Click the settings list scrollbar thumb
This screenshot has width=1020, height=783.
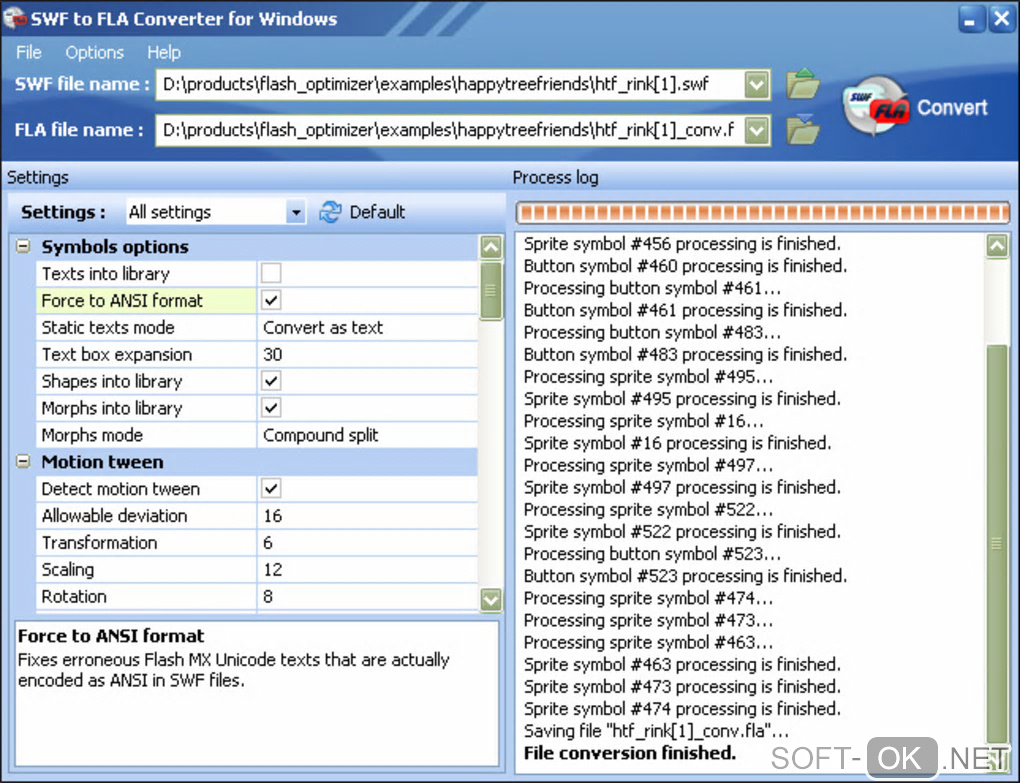point(491,290)
